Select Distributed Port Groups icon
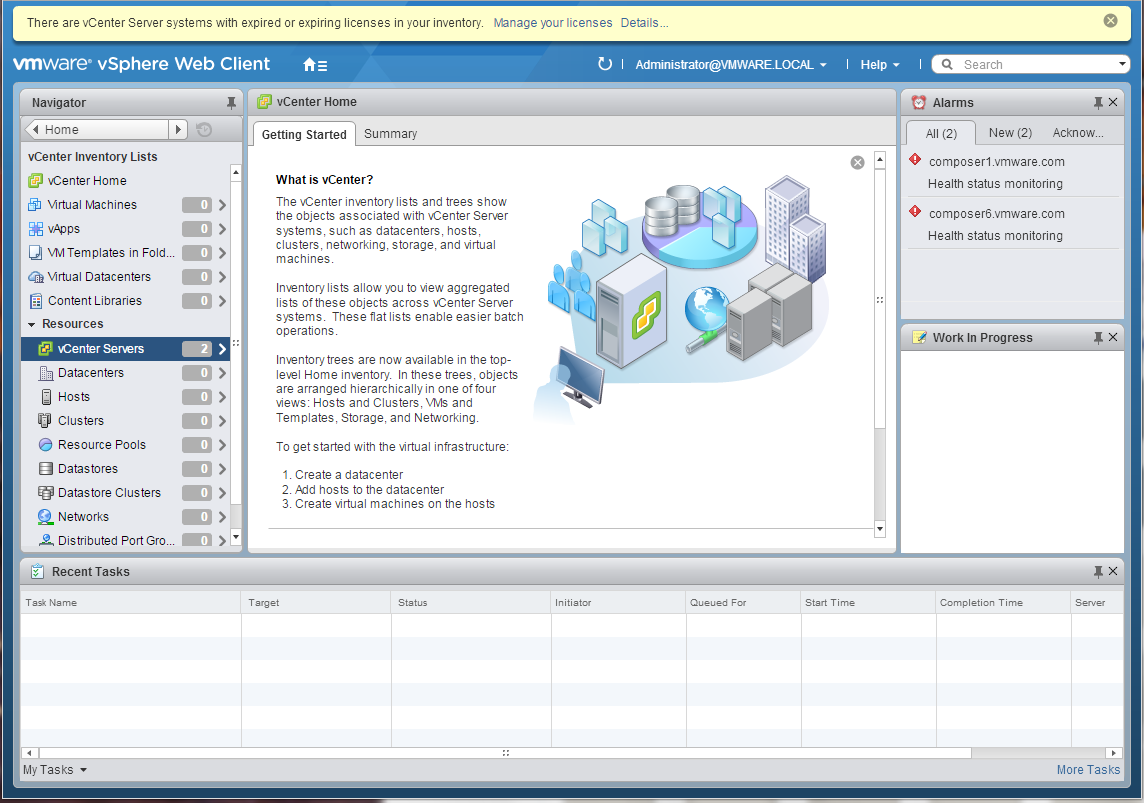 click(x=45, y=540)
